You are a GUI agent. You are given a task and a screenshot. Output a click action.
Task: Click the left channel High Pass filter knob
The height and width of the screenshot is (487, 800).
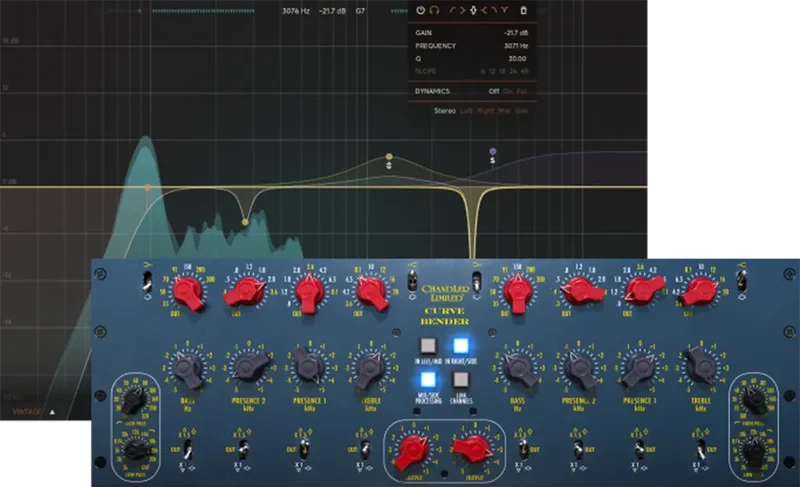coord(134,401)
